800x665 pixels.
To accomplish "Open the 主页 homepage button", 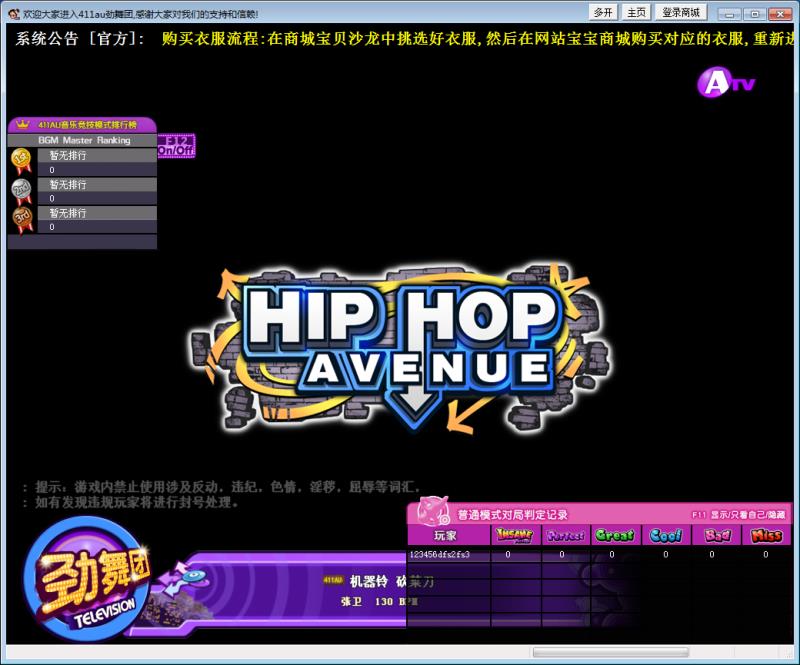I will [x=636, y=12].
